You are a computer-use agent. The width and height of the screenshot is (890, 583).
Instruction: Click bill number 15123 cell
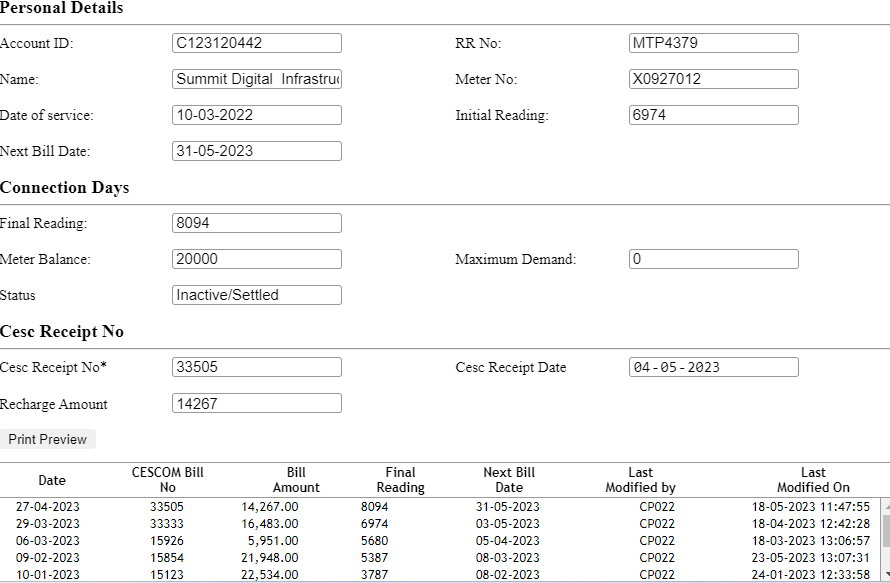[167, 574]
